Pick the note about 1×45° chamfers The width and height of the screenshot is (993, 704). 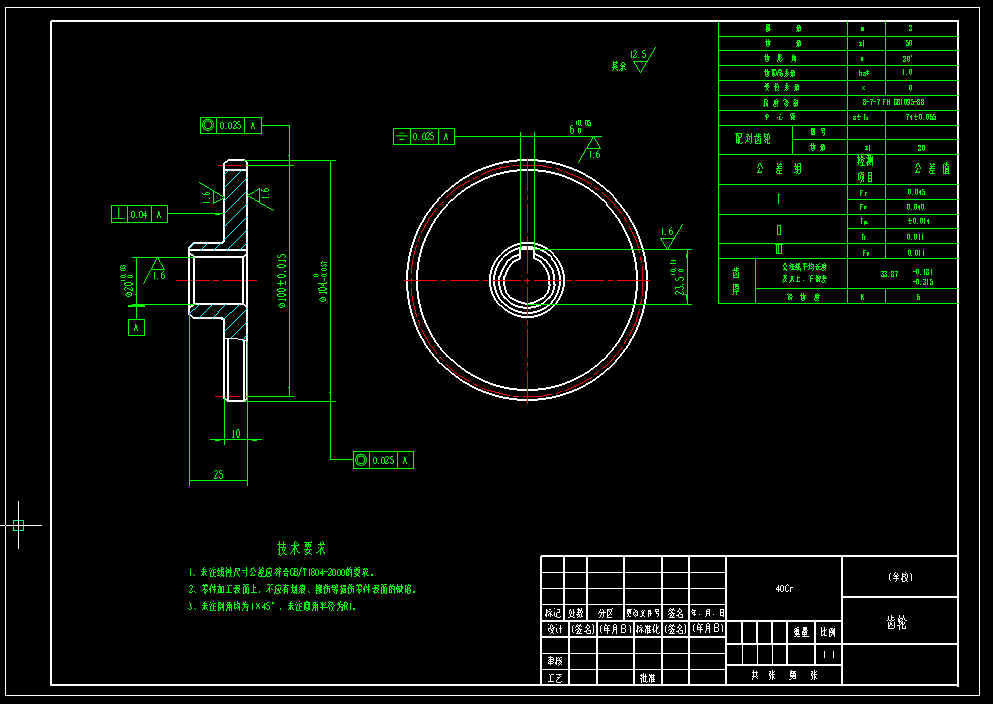pyautogui.click(x=272, y=607)
